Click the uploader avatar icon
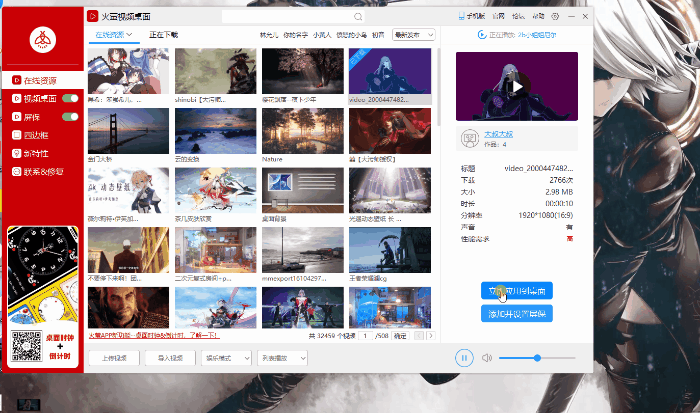This screenshot has width=700, height=413. pos(468,137)
